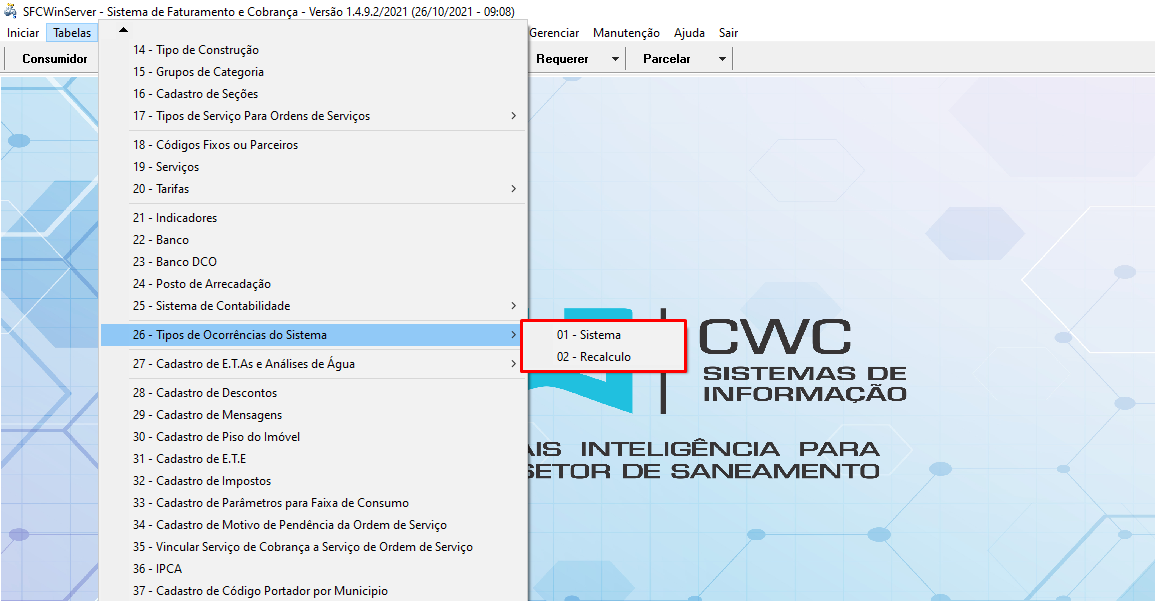This screenshot has width=1155, height=601.
Task: Open the Requerer dropdown arrow
Action: coord(615,59)
